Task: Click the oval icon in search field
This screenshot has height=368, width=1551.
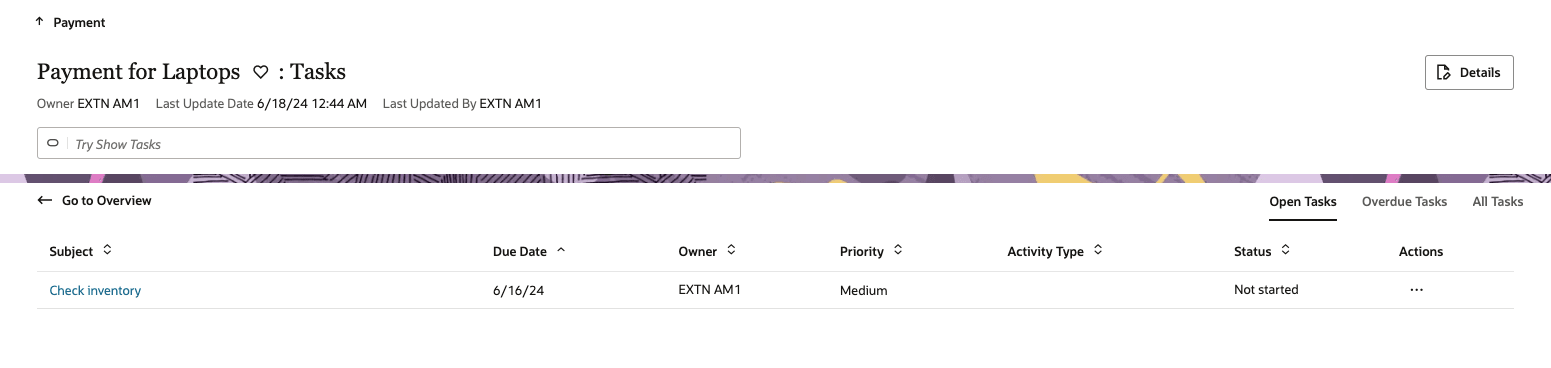Action: pos(53,143)
